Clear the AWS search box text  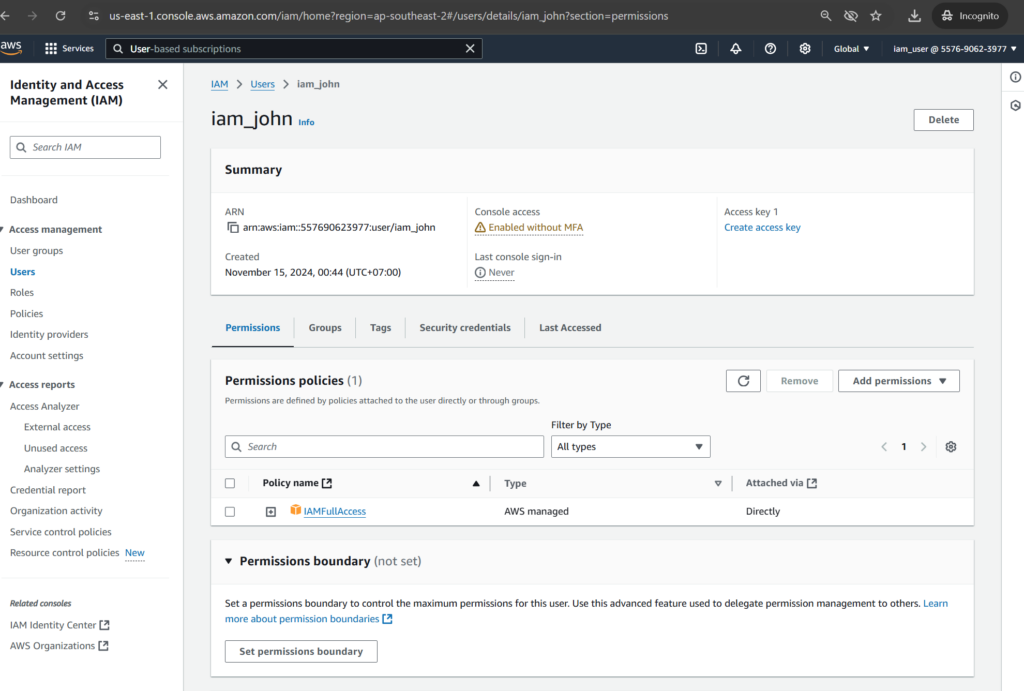tap(470, 48)
